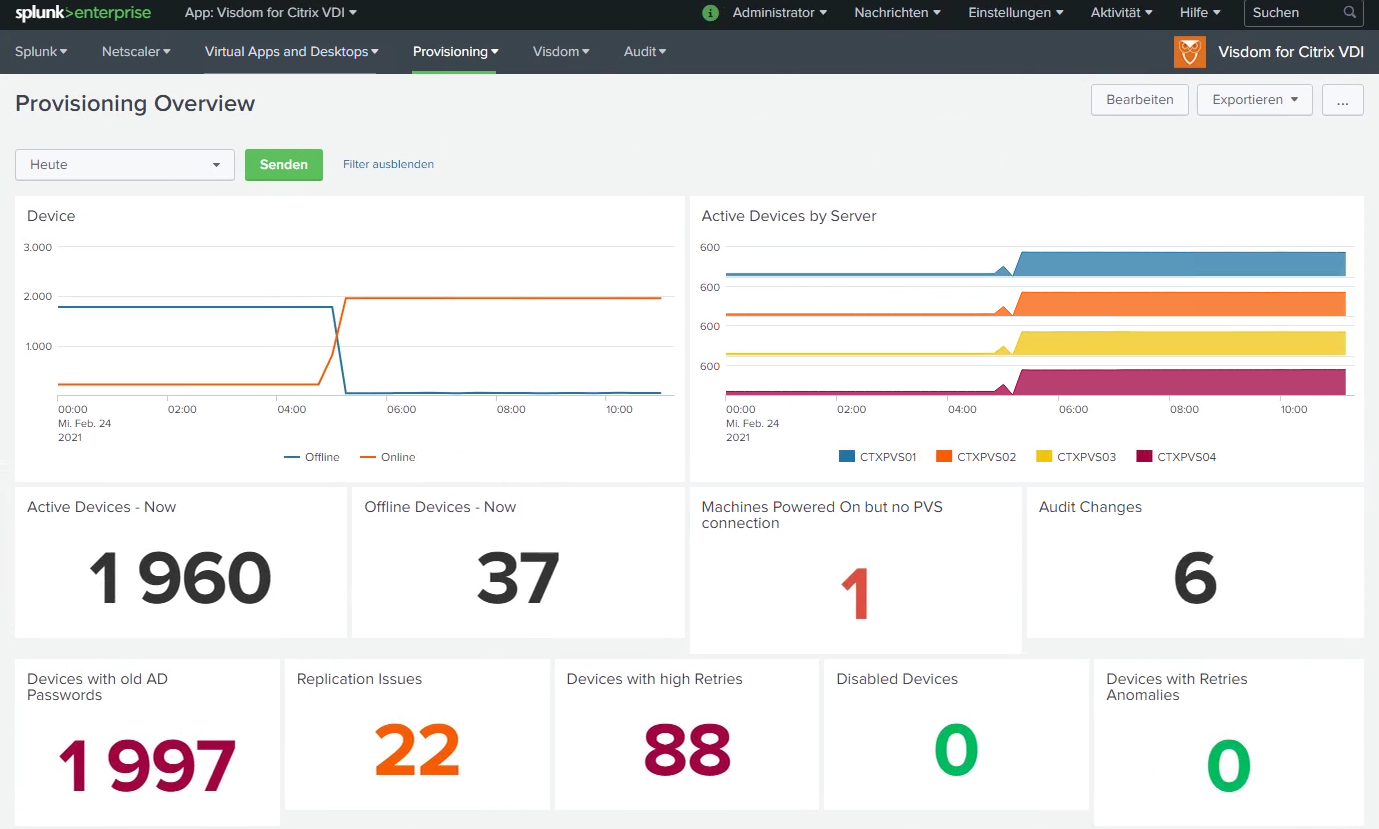Open the Splunk navigation menu
The width and height of the screenshot is (1379, 829).
[x=41, y=51]
